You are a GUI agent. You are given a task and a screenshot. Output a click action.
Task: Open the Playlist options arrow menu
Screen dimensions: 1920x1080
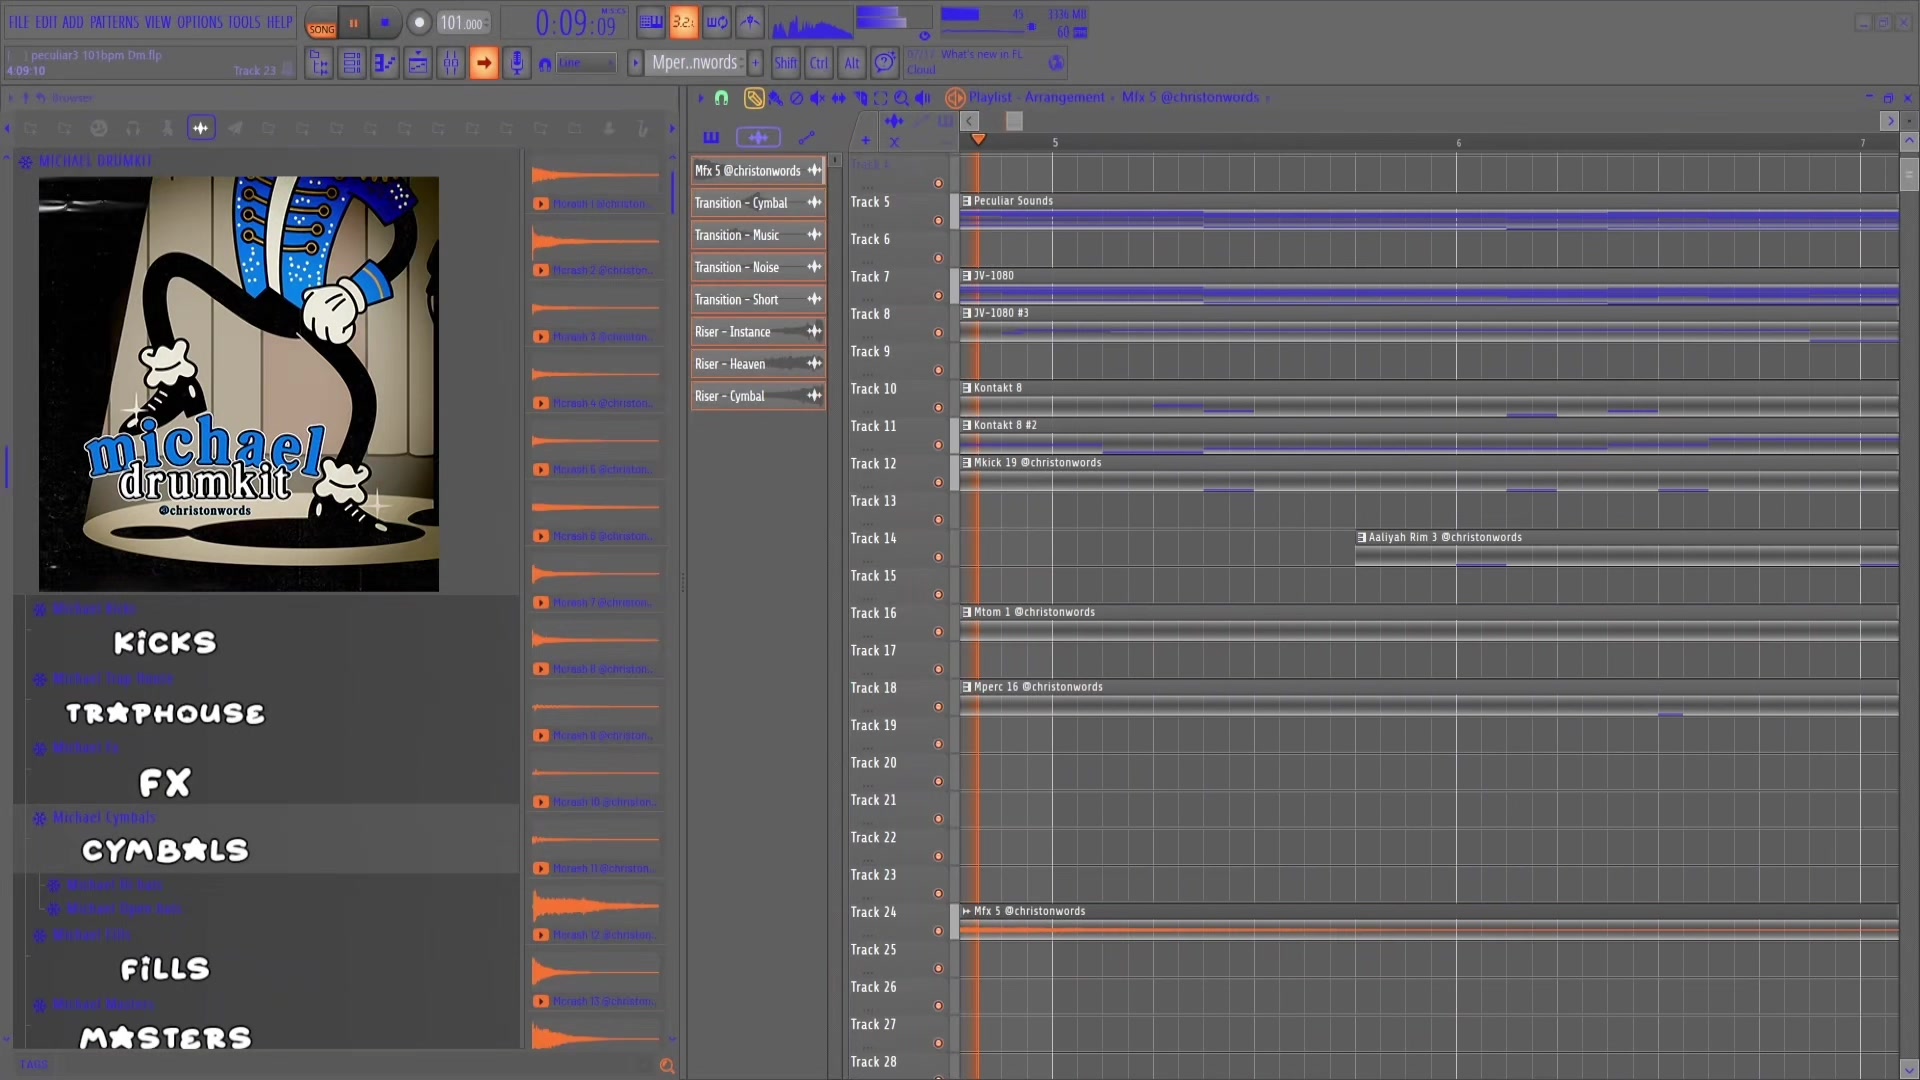pyautogui.click(x=700, y=98)
